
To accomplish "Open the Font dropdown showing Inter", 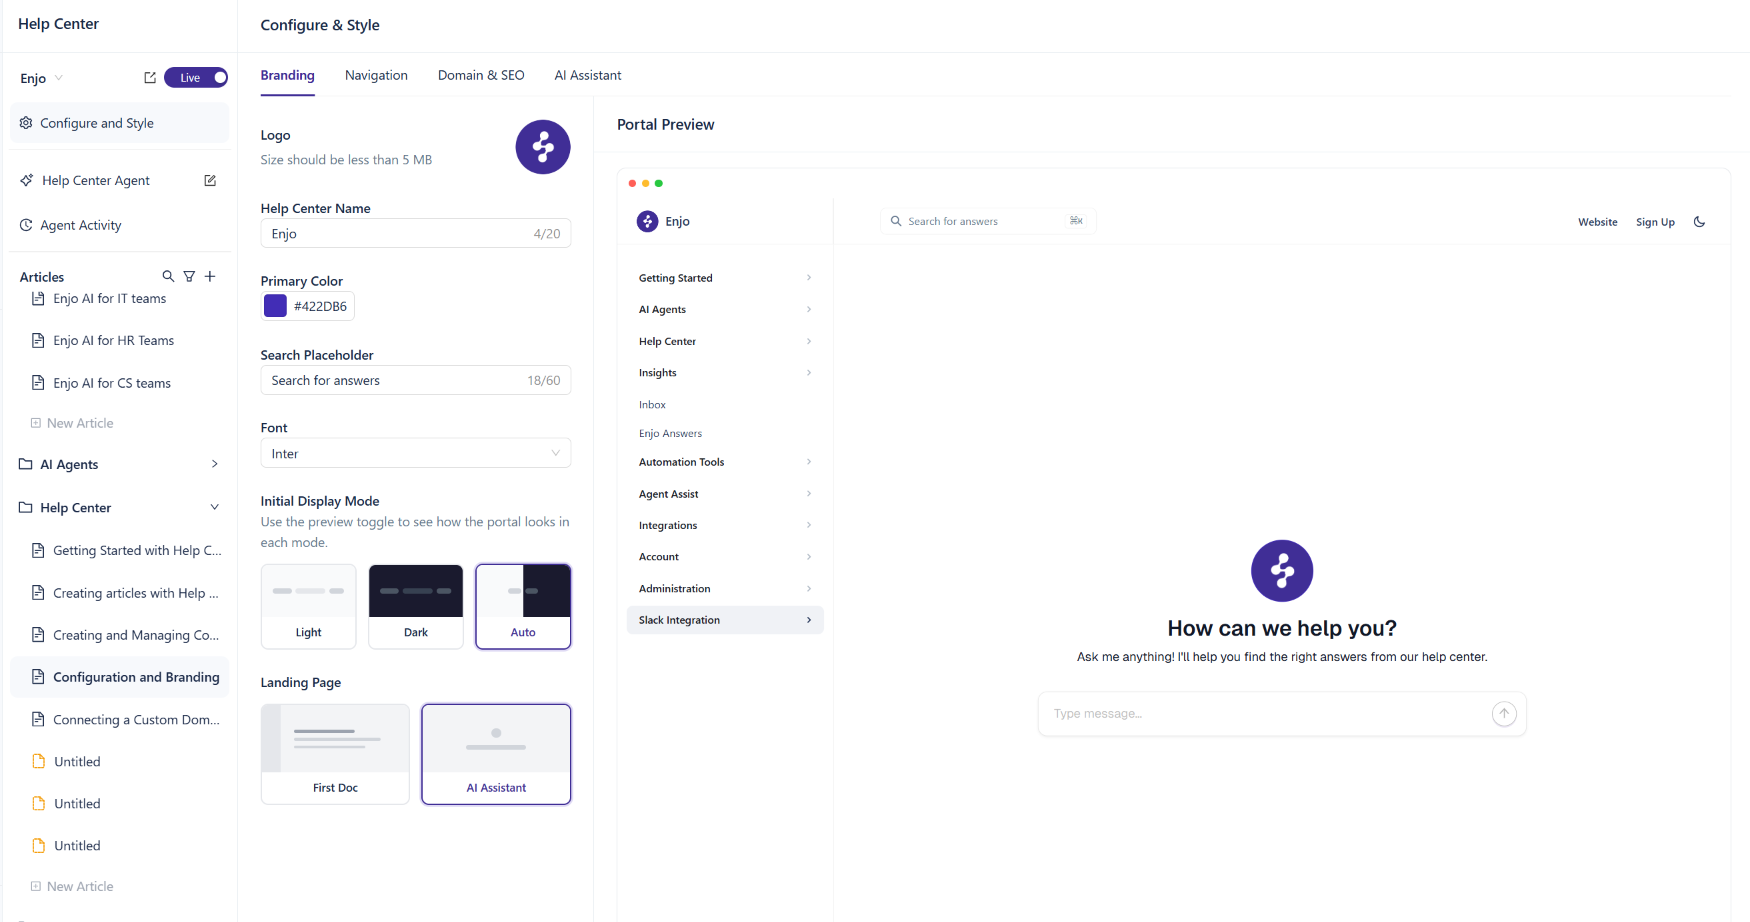I will click(416, 453).
